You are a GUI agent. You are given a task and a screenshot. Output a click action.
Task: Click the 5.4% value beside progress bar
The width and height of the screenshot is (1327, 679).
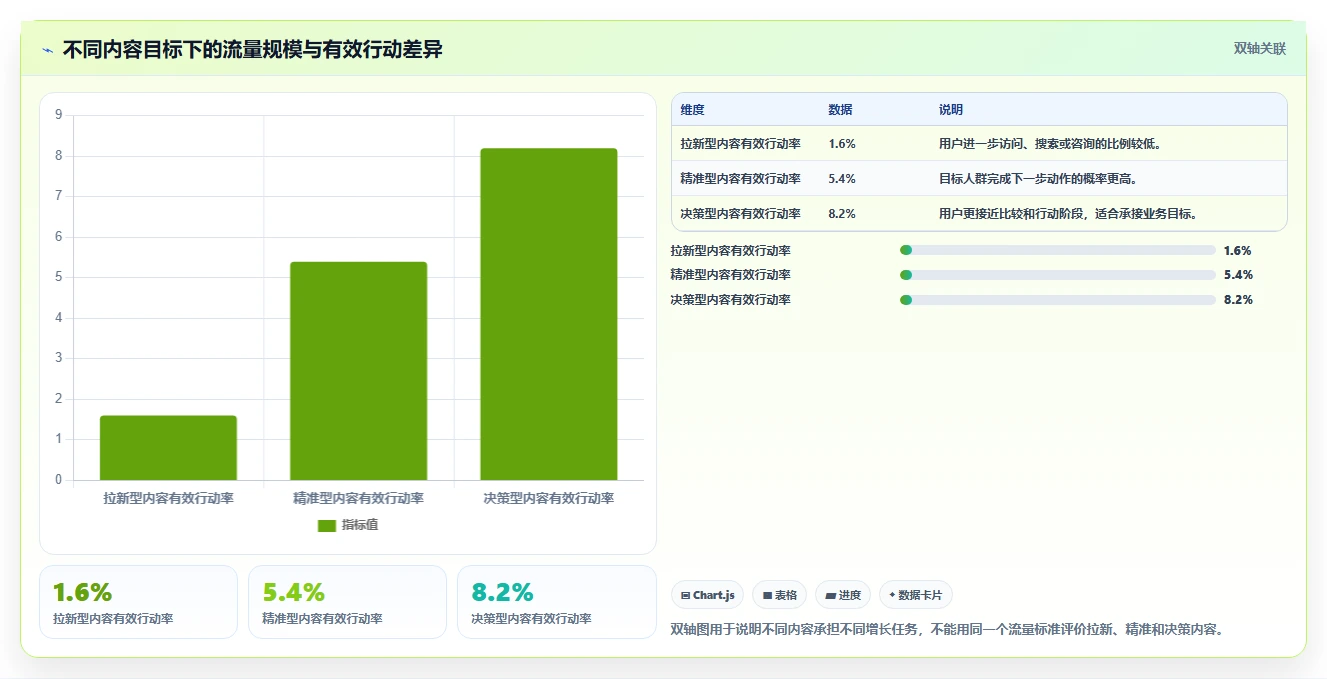pos(1238,275)
